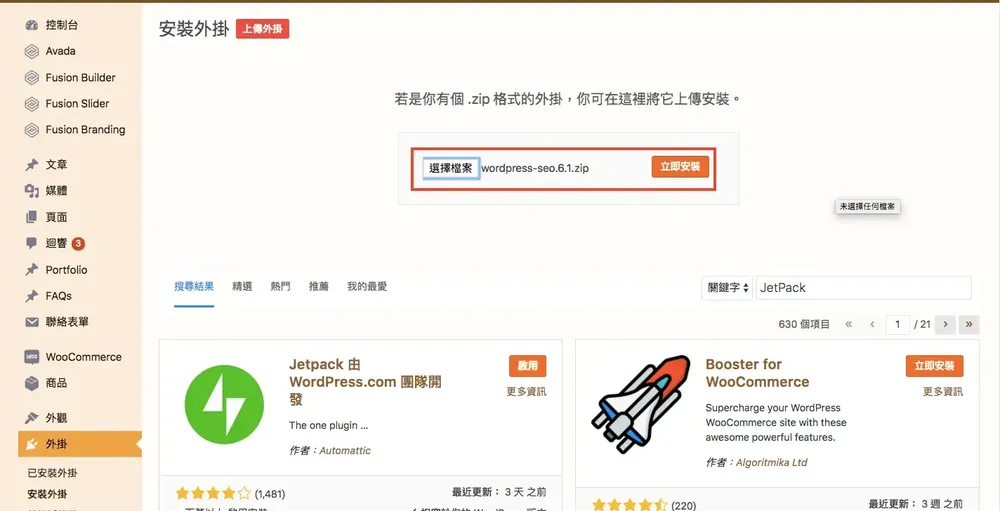Click the Fusion Slider icon
The width and height of the screenshot is (1000, 511).
point(31,104)
